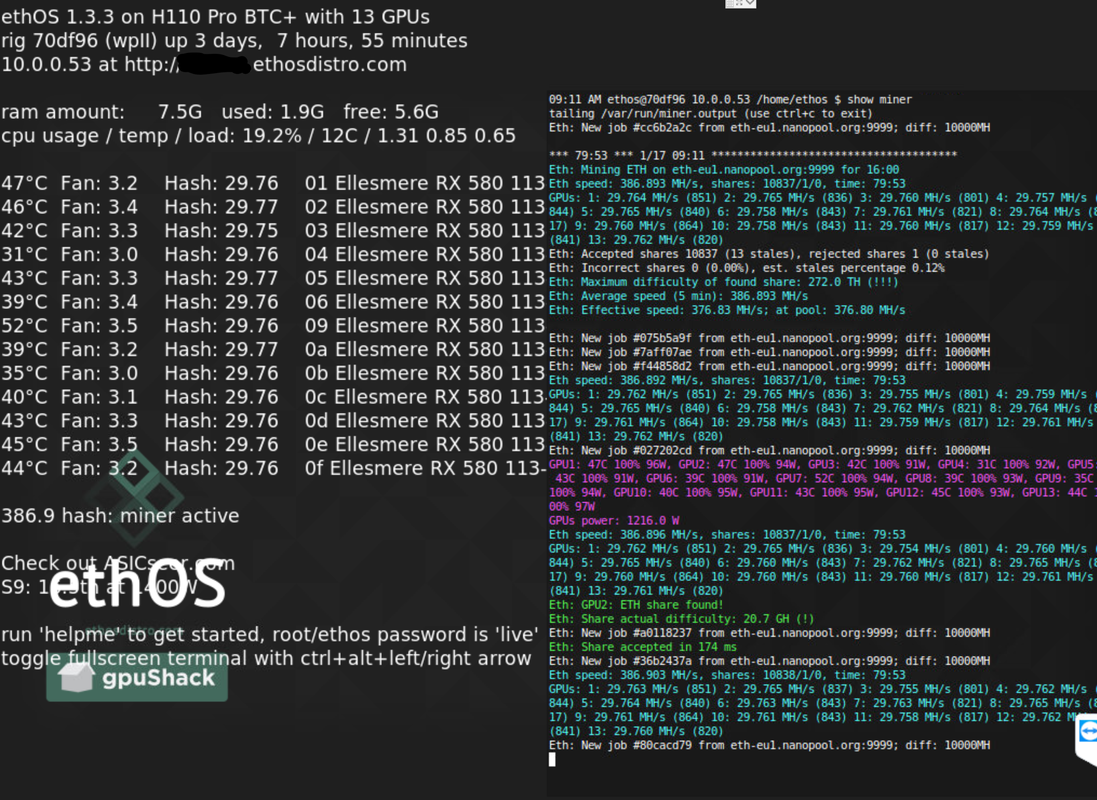Click the ethosdistro.com address text
The image size is (1097, 800).
330,64
